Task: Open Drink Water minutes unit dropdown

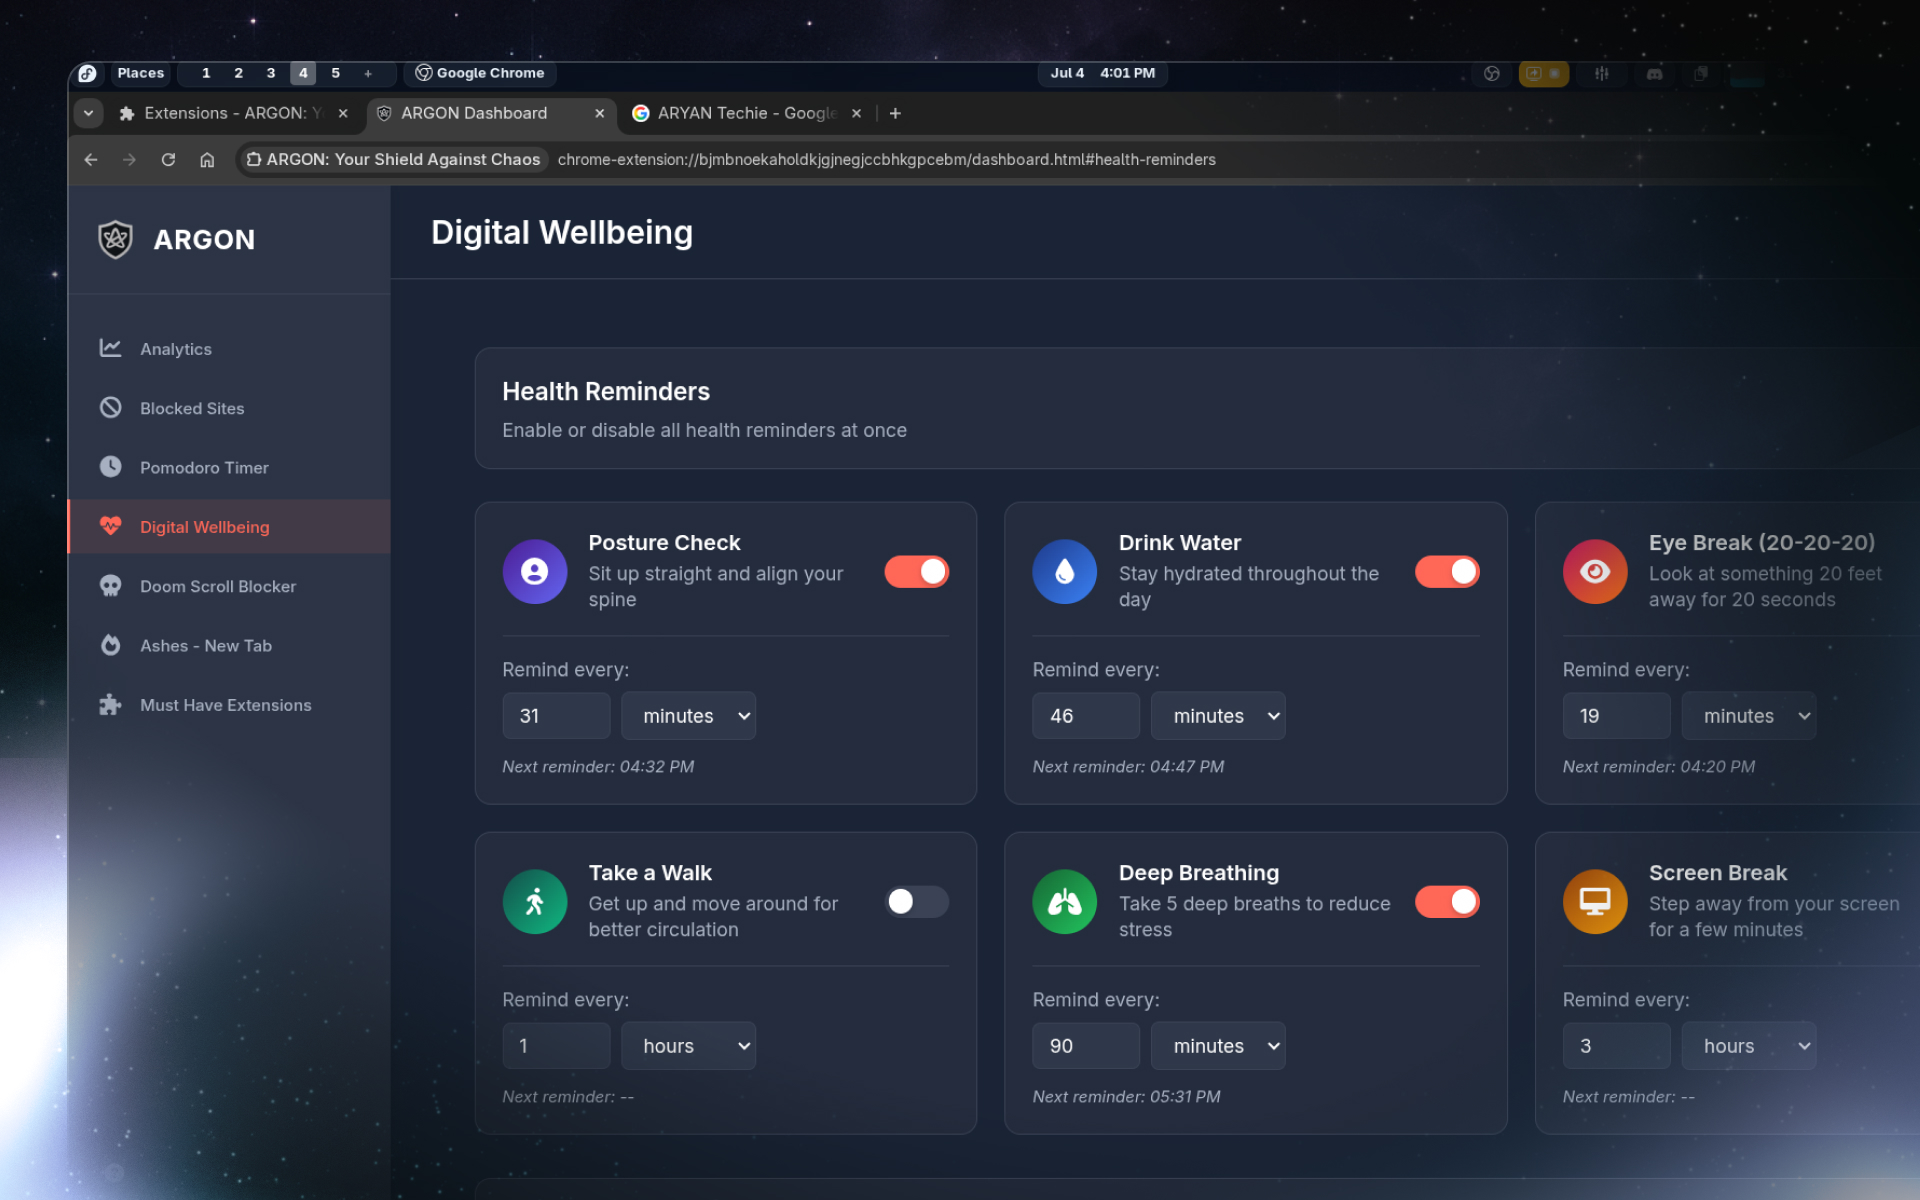Action: (x=1218, y=715)
